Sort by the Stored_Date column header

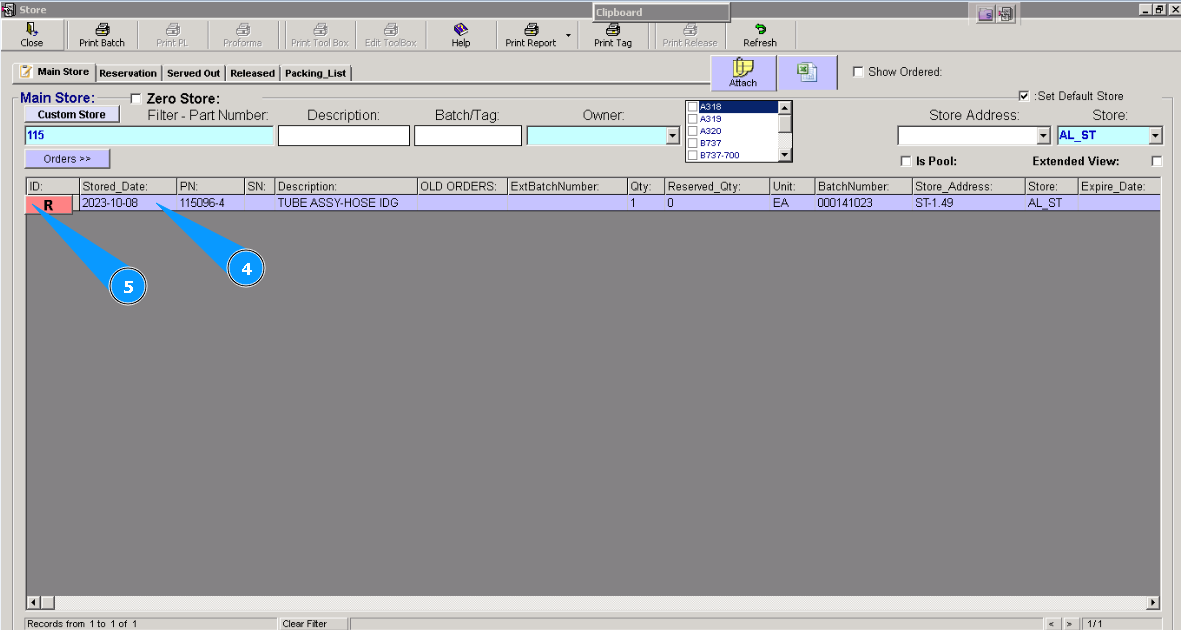click(x=128, y=186)
